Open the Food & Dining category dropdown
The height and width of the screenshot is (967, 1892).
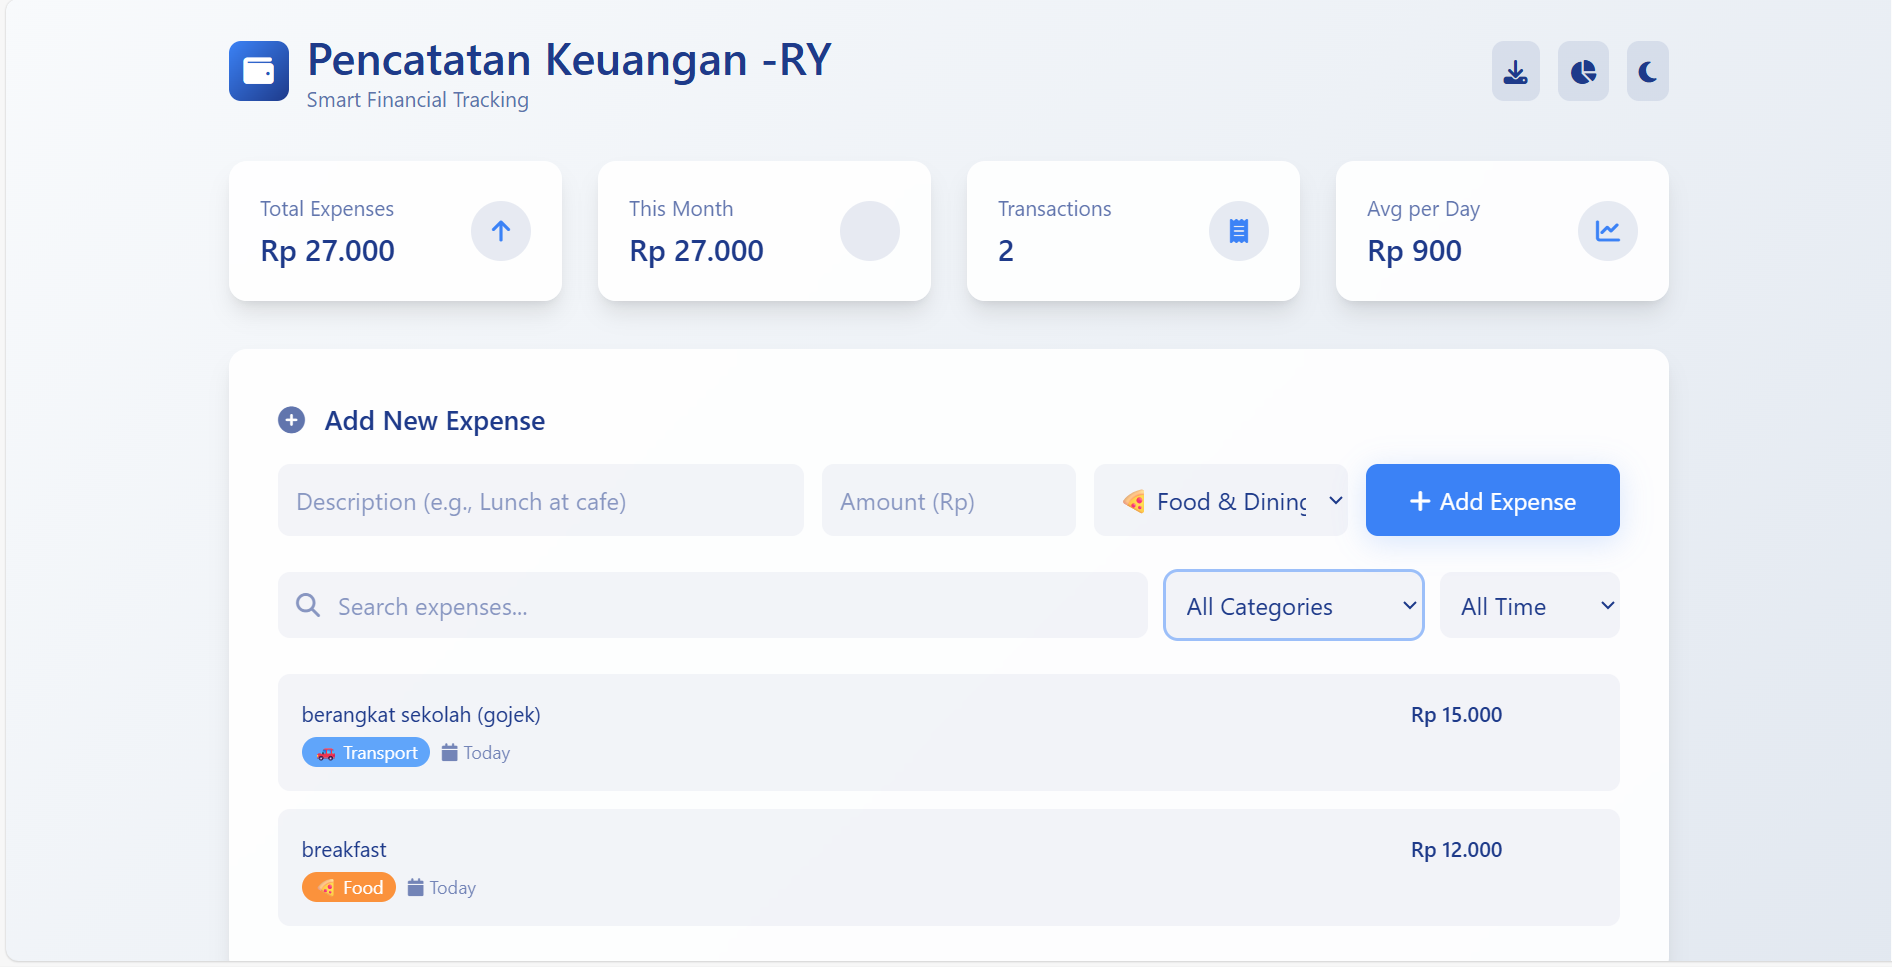pyautogui.click(x=1220, y=500)
